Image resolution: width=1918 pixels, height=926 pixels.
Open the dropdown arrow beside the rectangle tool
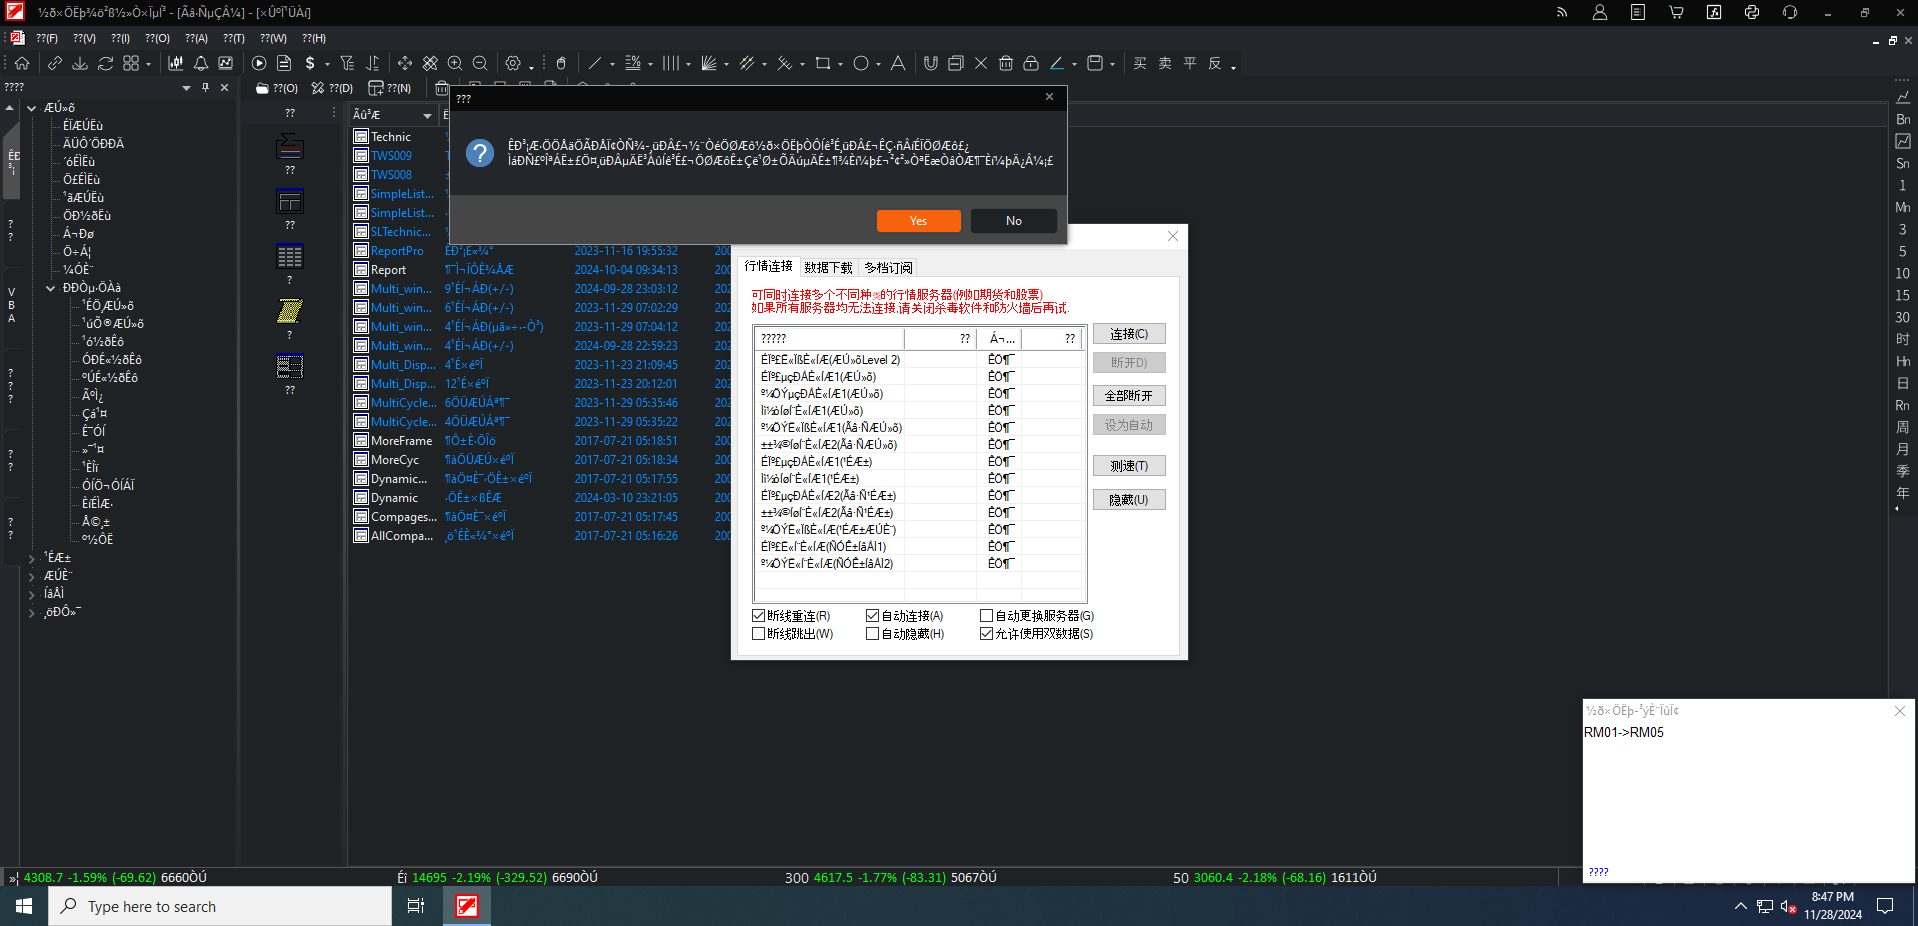pyautogui.click(x=840, y=65)
